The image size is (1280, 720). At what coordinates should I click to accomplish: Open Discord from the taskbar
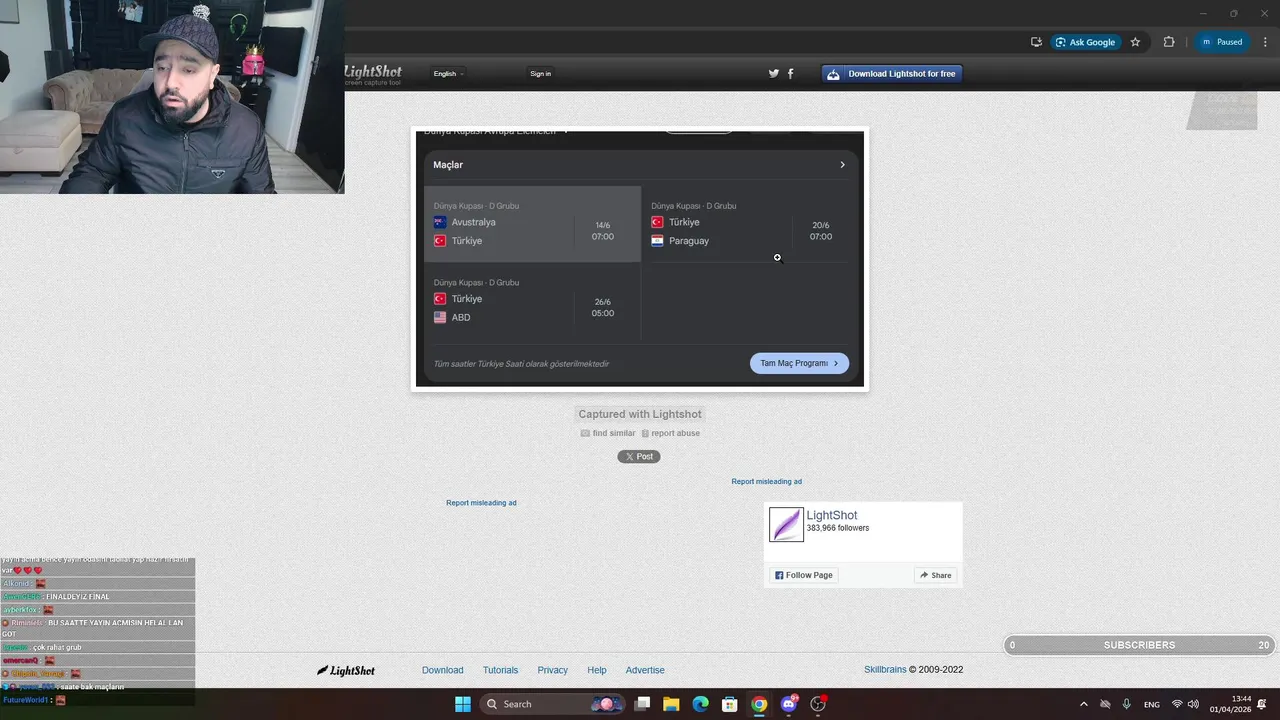click(788, 704)
